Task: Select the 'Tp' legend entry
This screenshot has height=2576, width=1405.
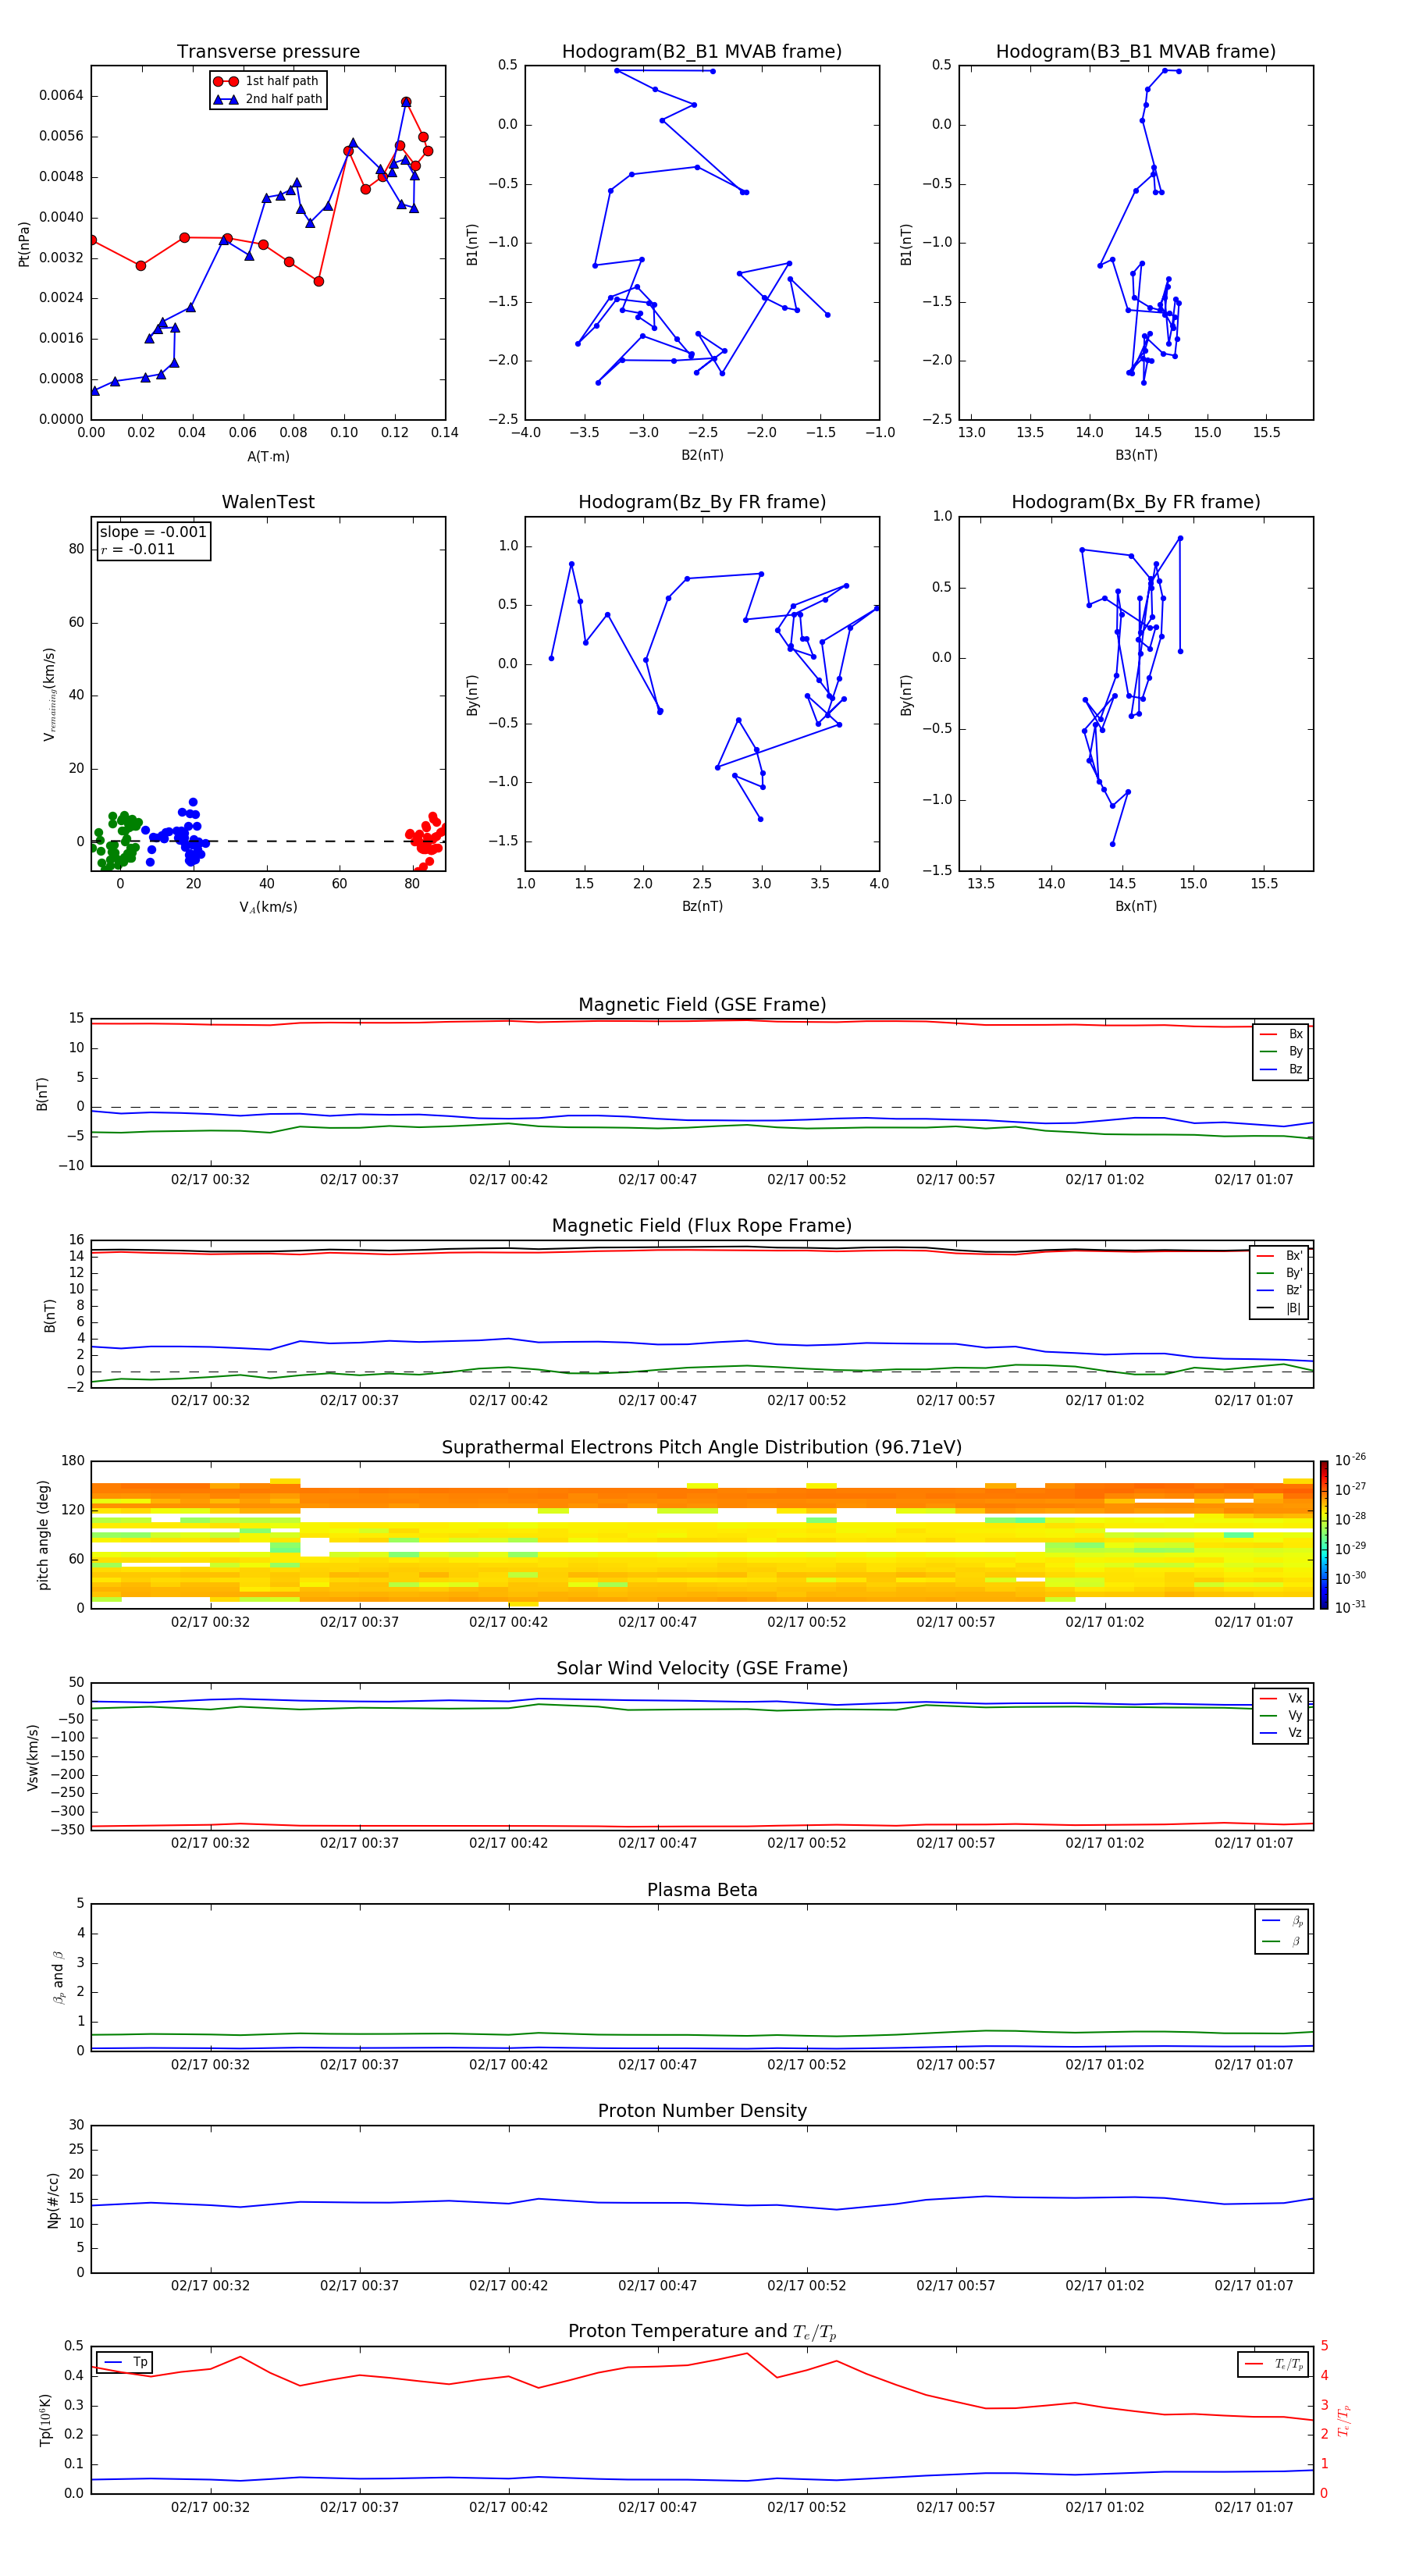Action: pyautogui.click(x=126, y=2362)
